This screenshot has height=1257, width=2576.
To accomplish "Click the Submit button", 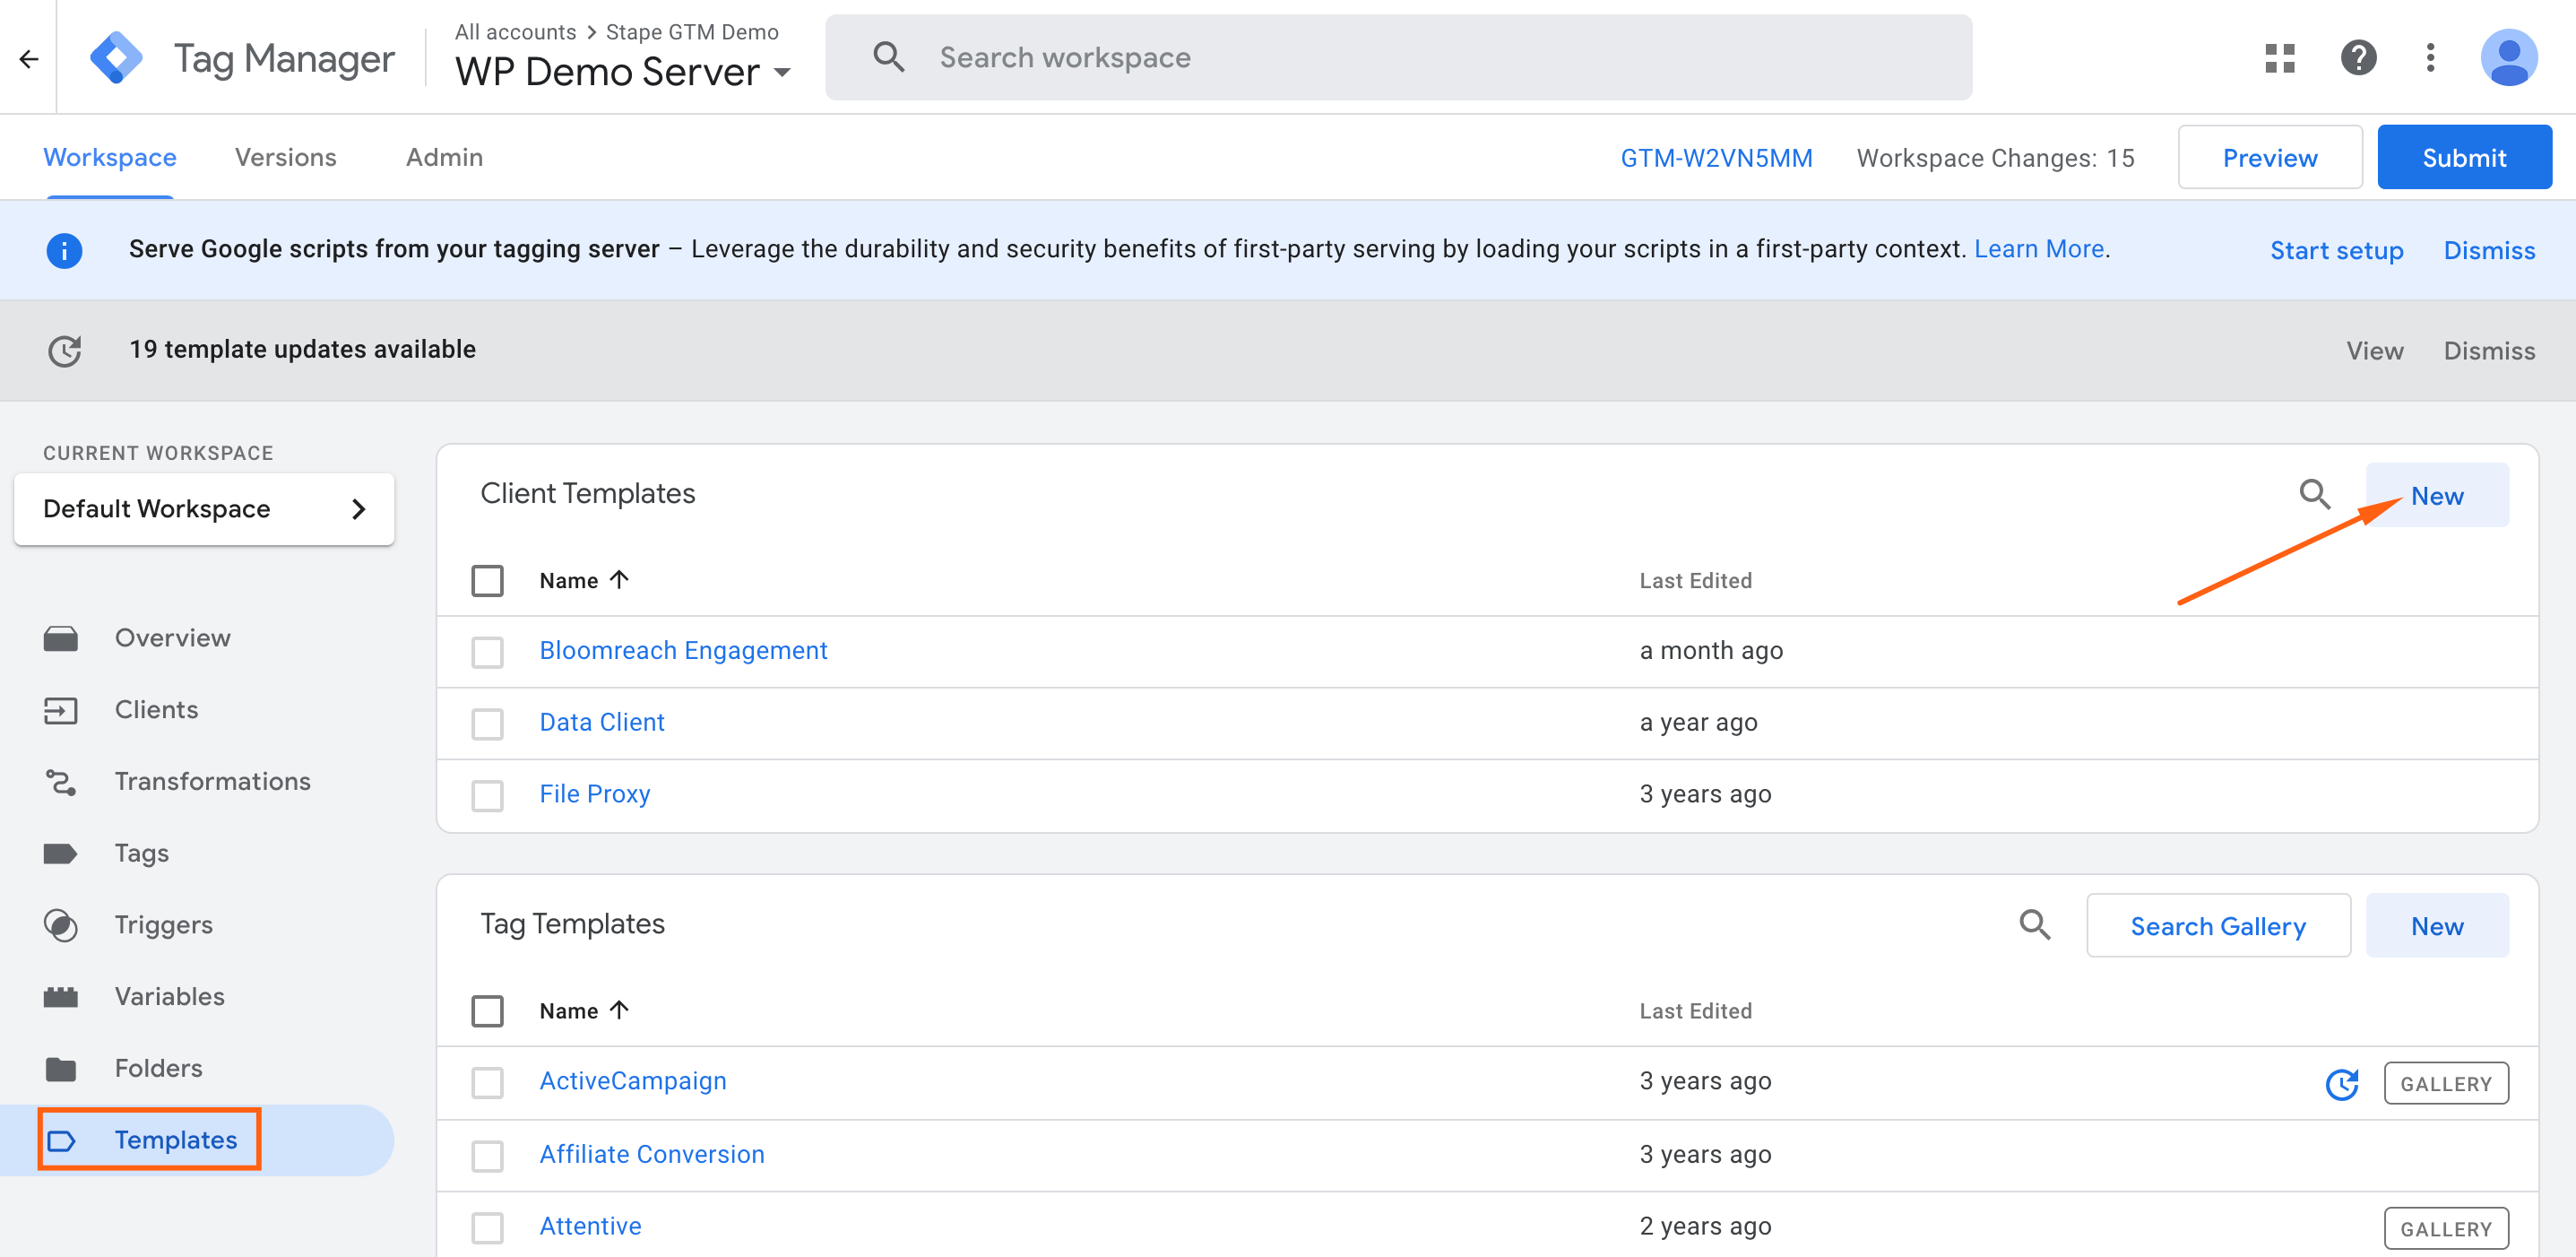I will click(x=2464, y=158).
